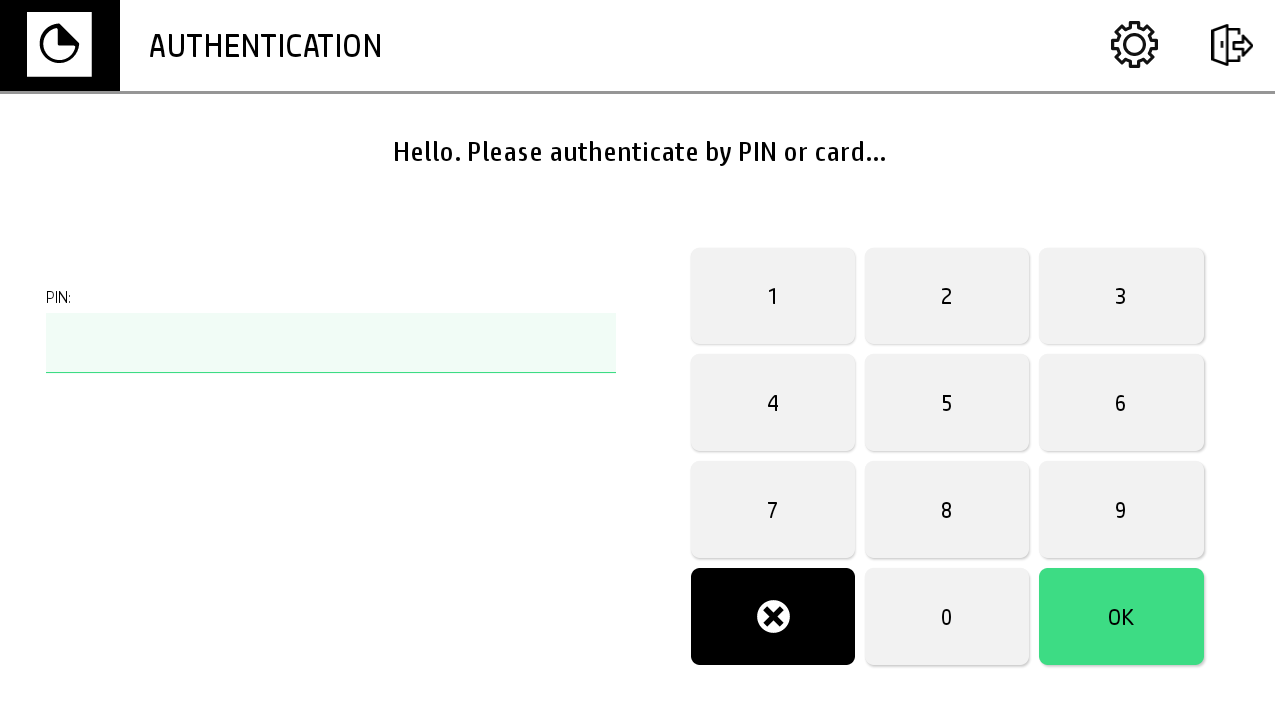Clear PIN with the black X button
Image resolution: width=1275 pixels, height=713 pixels.
tap(773, 616)
